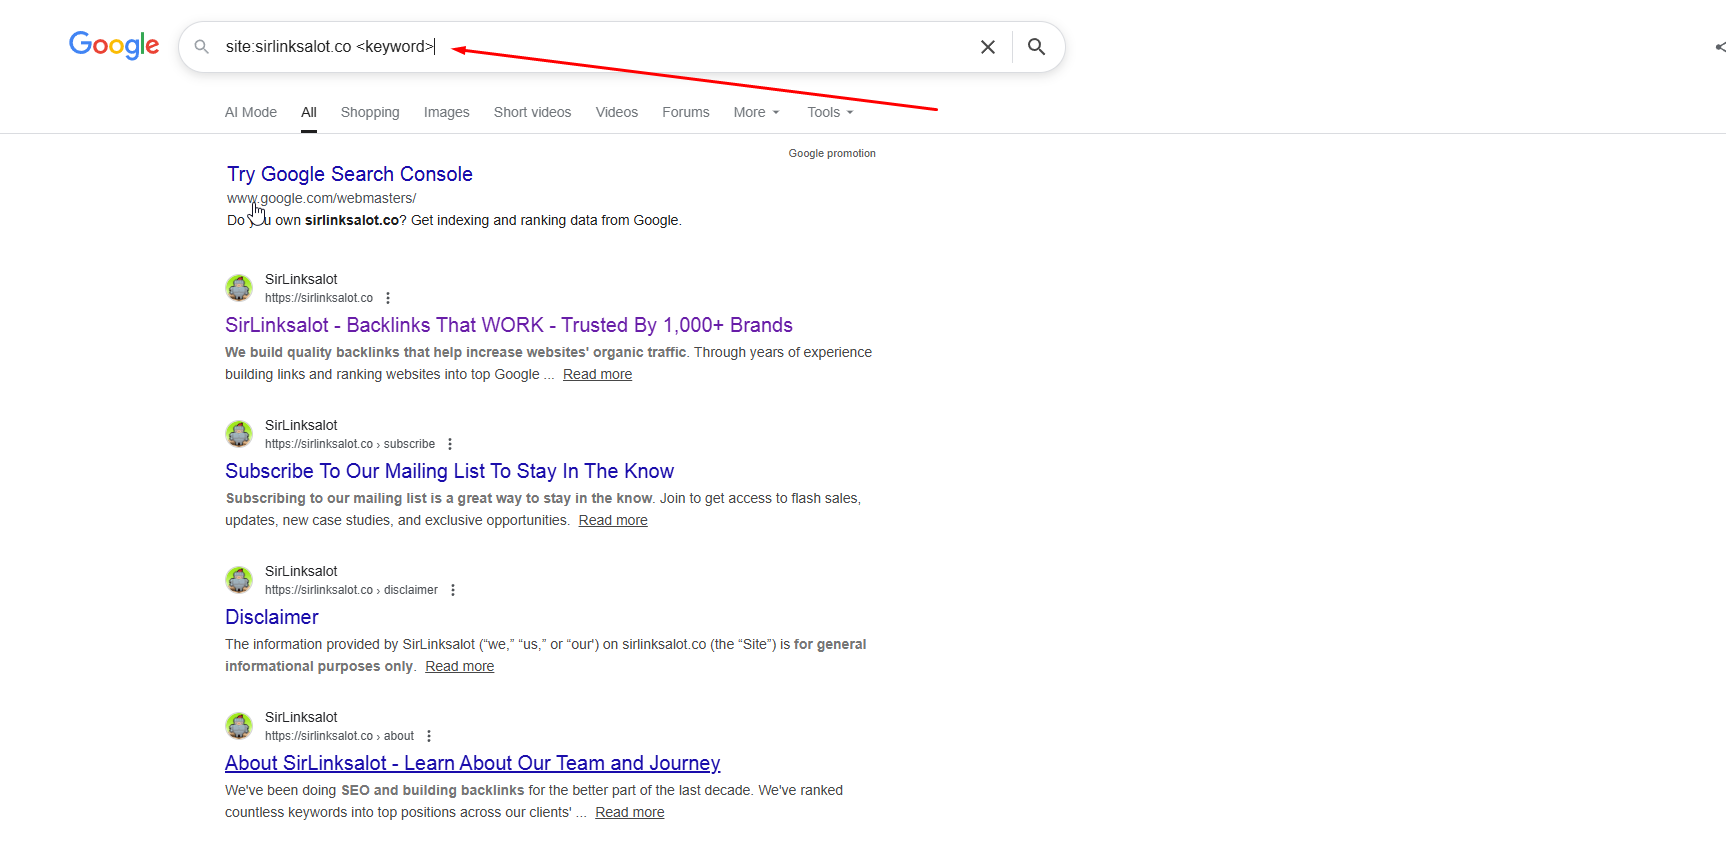Image resolution: width=1726 pixels, height=841 pixels.
Task: Click the SirLinksalot favicon on first result
Action: (239, 288)
